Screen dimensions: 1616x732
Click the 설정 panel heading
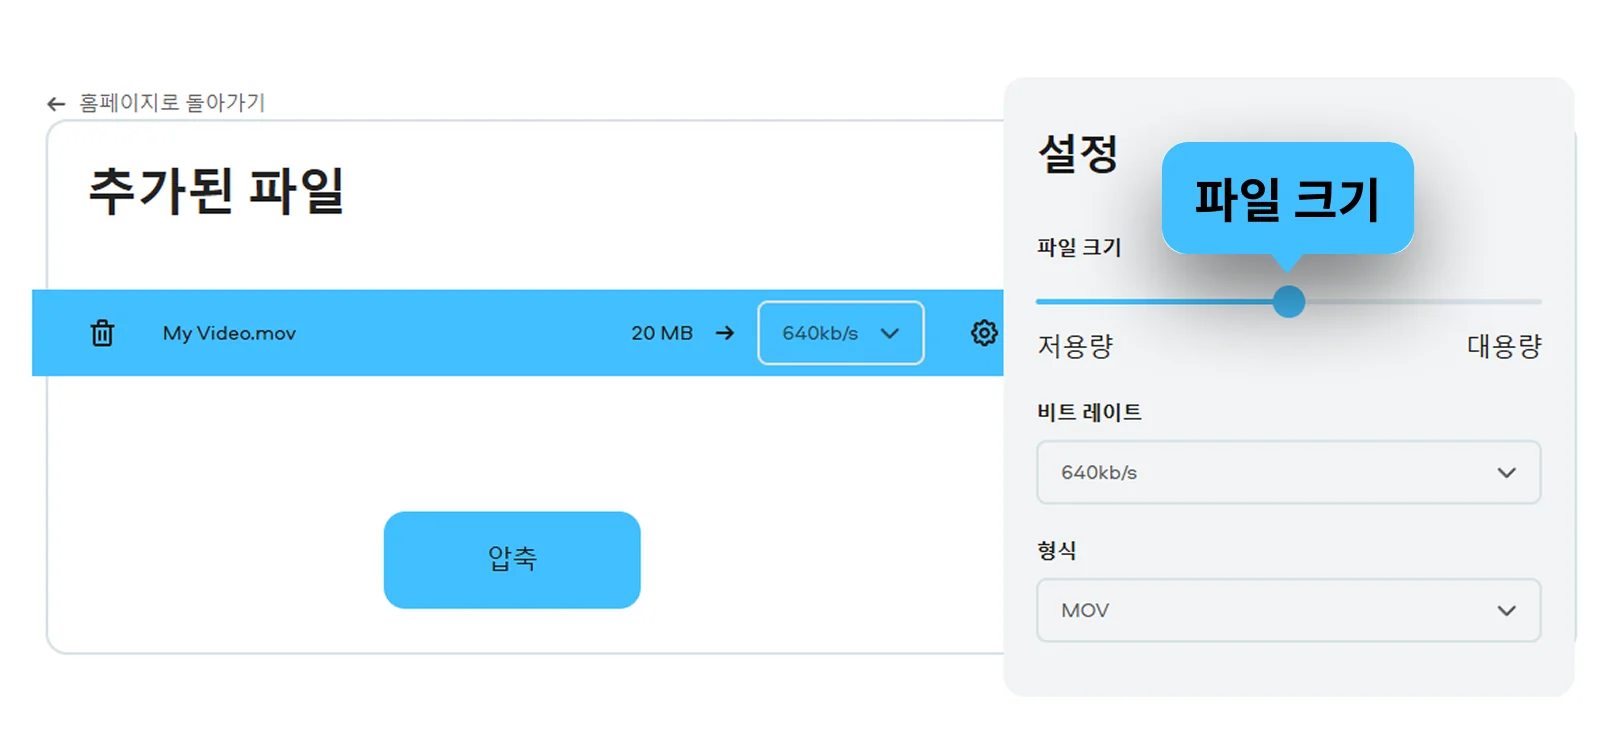pos(1078,154)
